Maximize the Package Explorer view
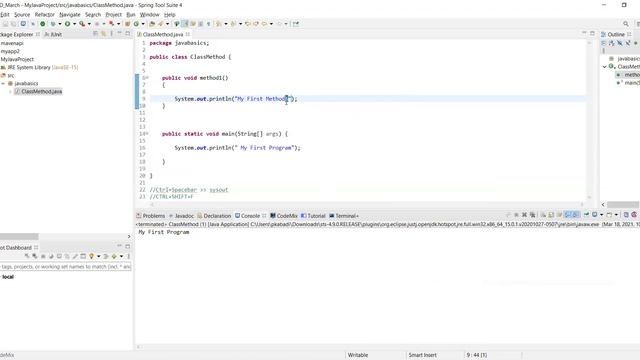Screen dimensions: 640x360 pyautogui.click(x=127, y=33)
